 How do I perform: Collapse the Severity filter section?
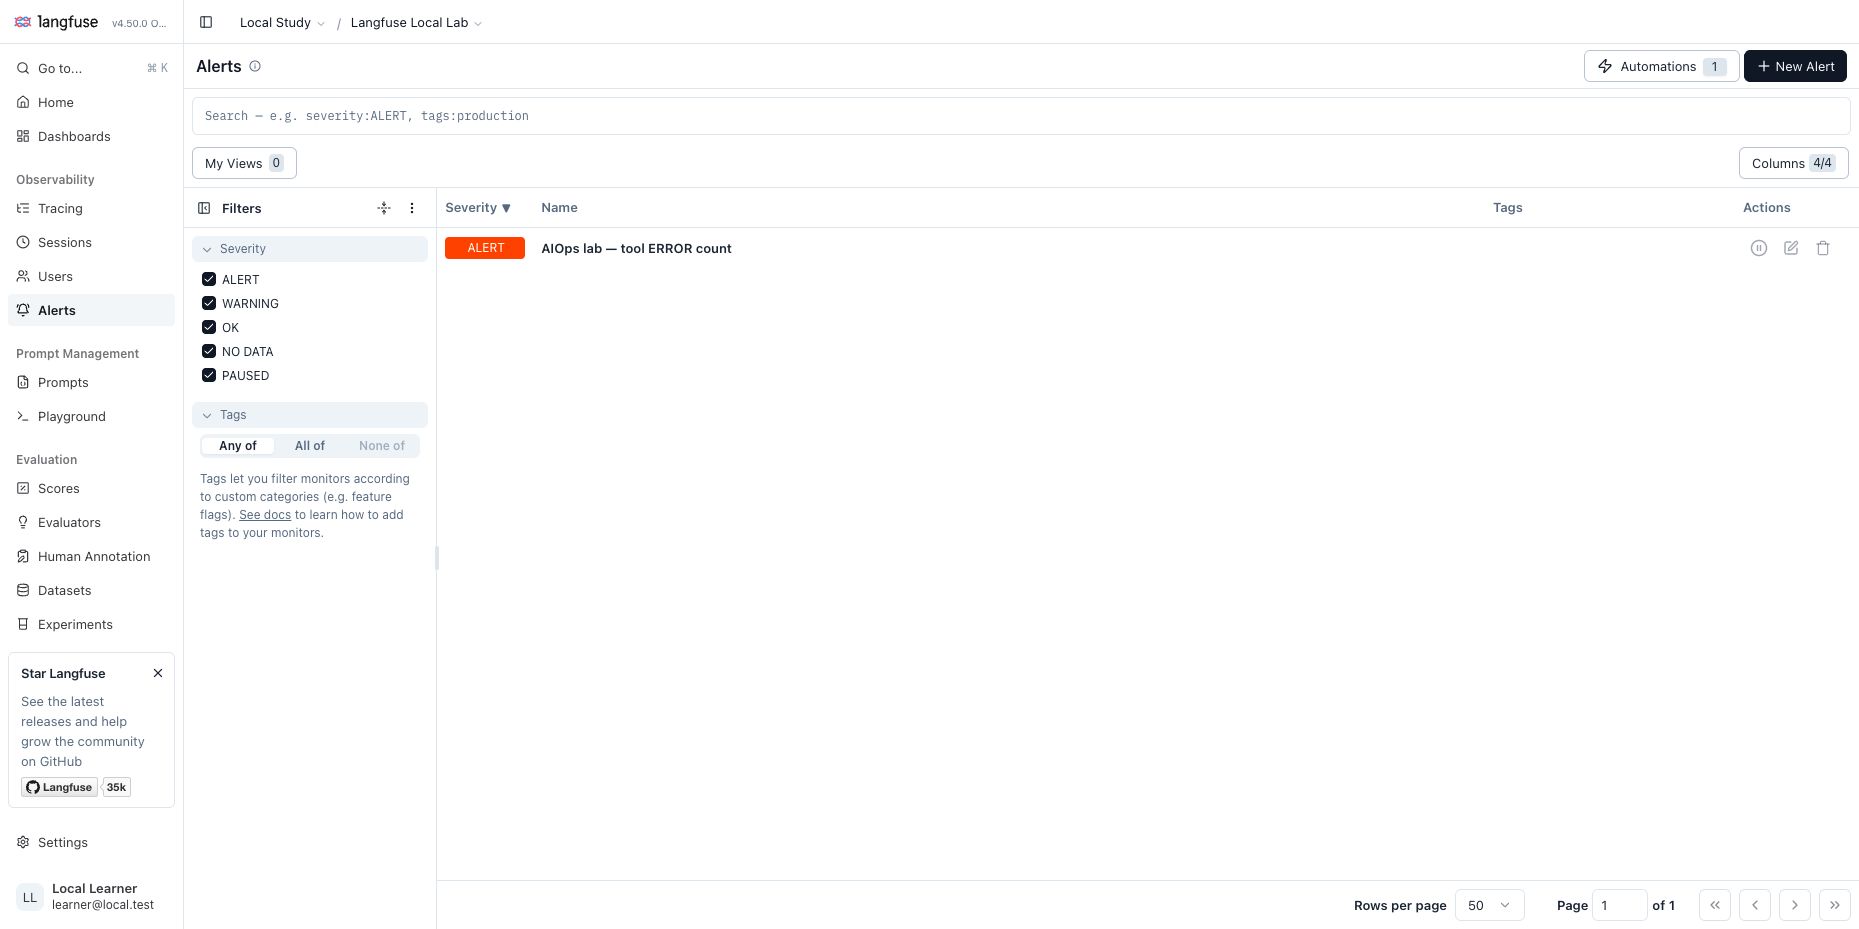[x=310, y=249]
